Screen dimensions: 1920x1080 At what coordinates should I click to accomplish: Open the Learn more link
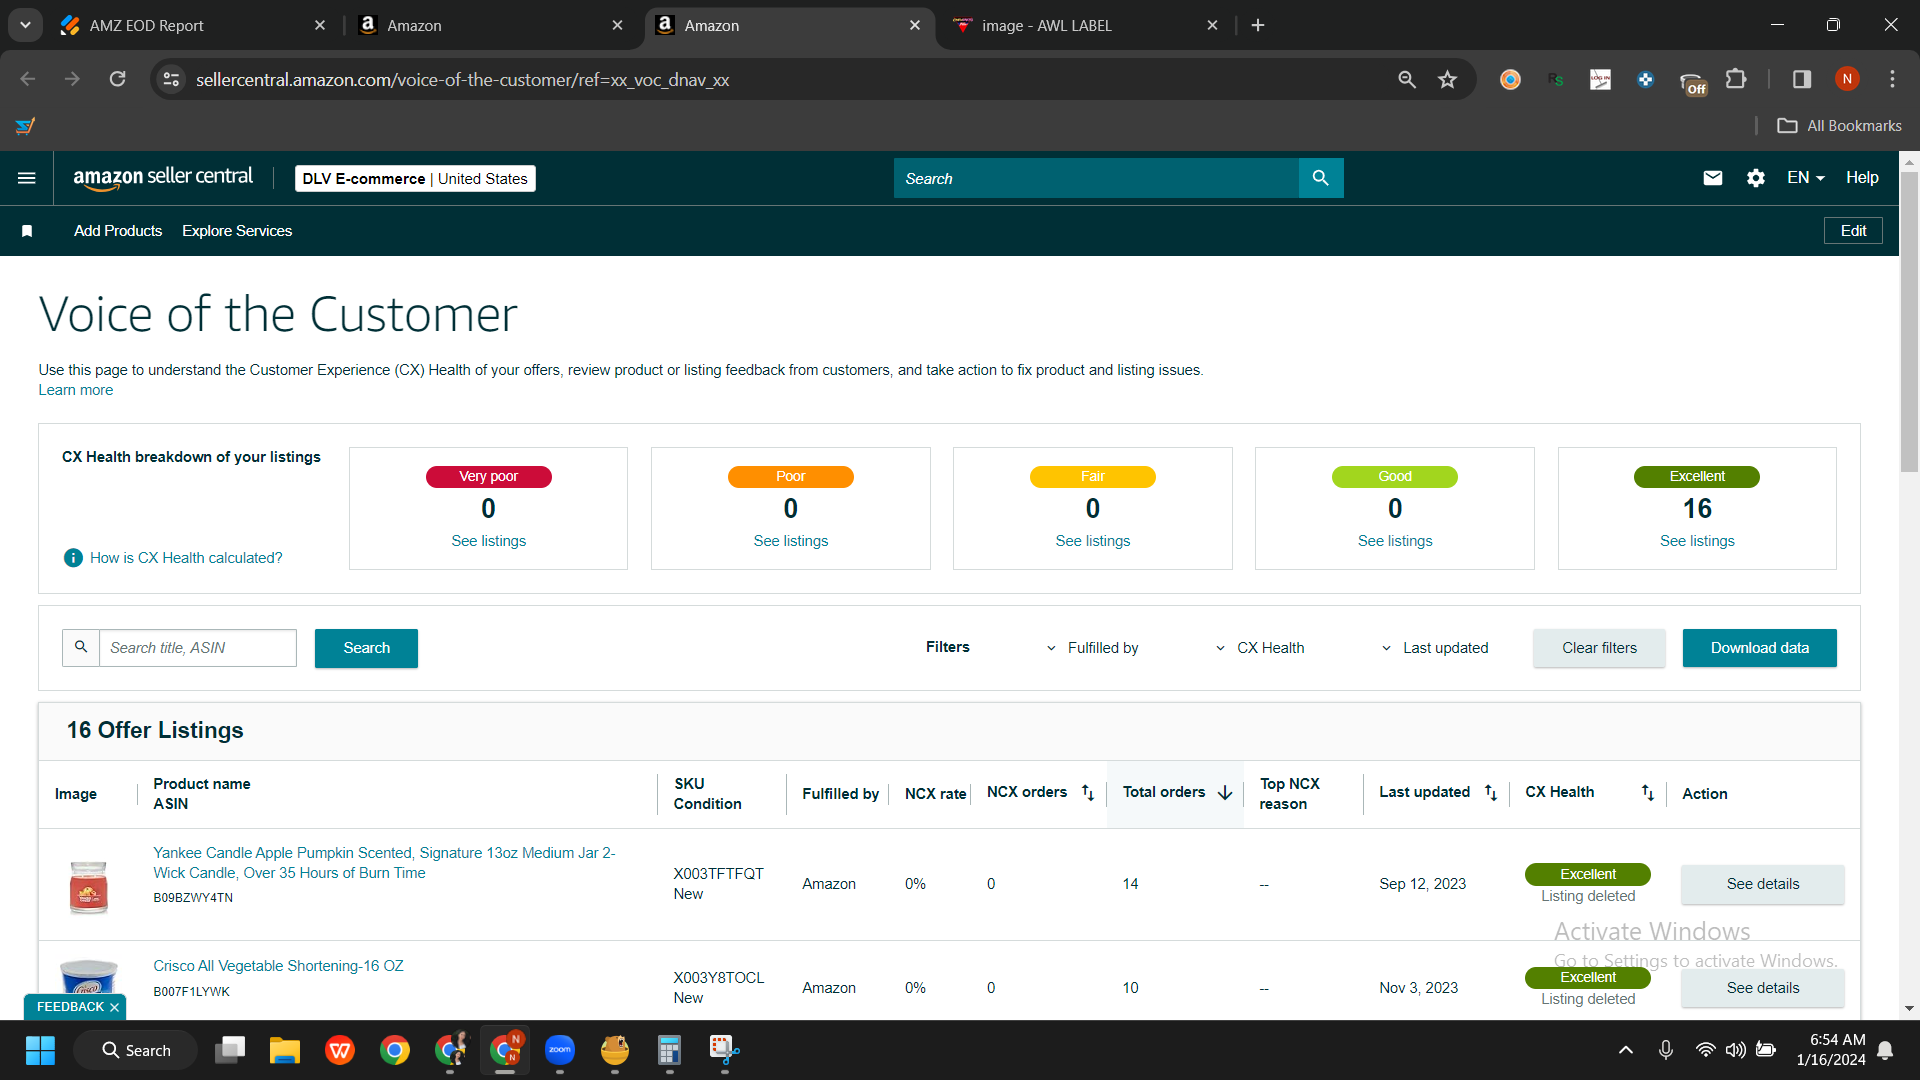click(x=76, y=390)
